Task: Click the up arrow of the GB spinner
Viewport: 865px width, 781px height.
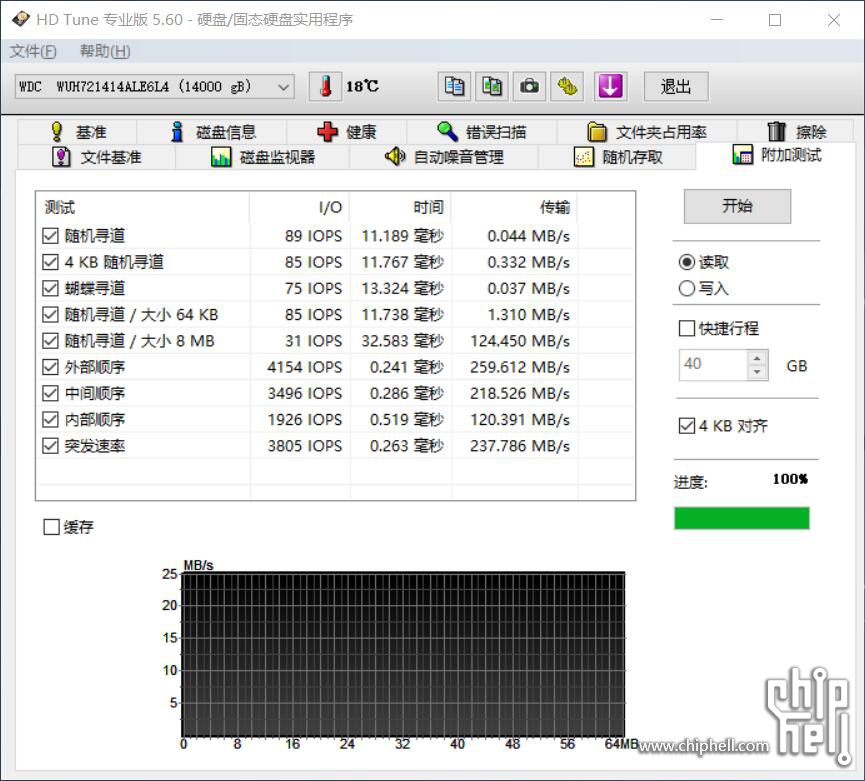Action: point(759,358)
